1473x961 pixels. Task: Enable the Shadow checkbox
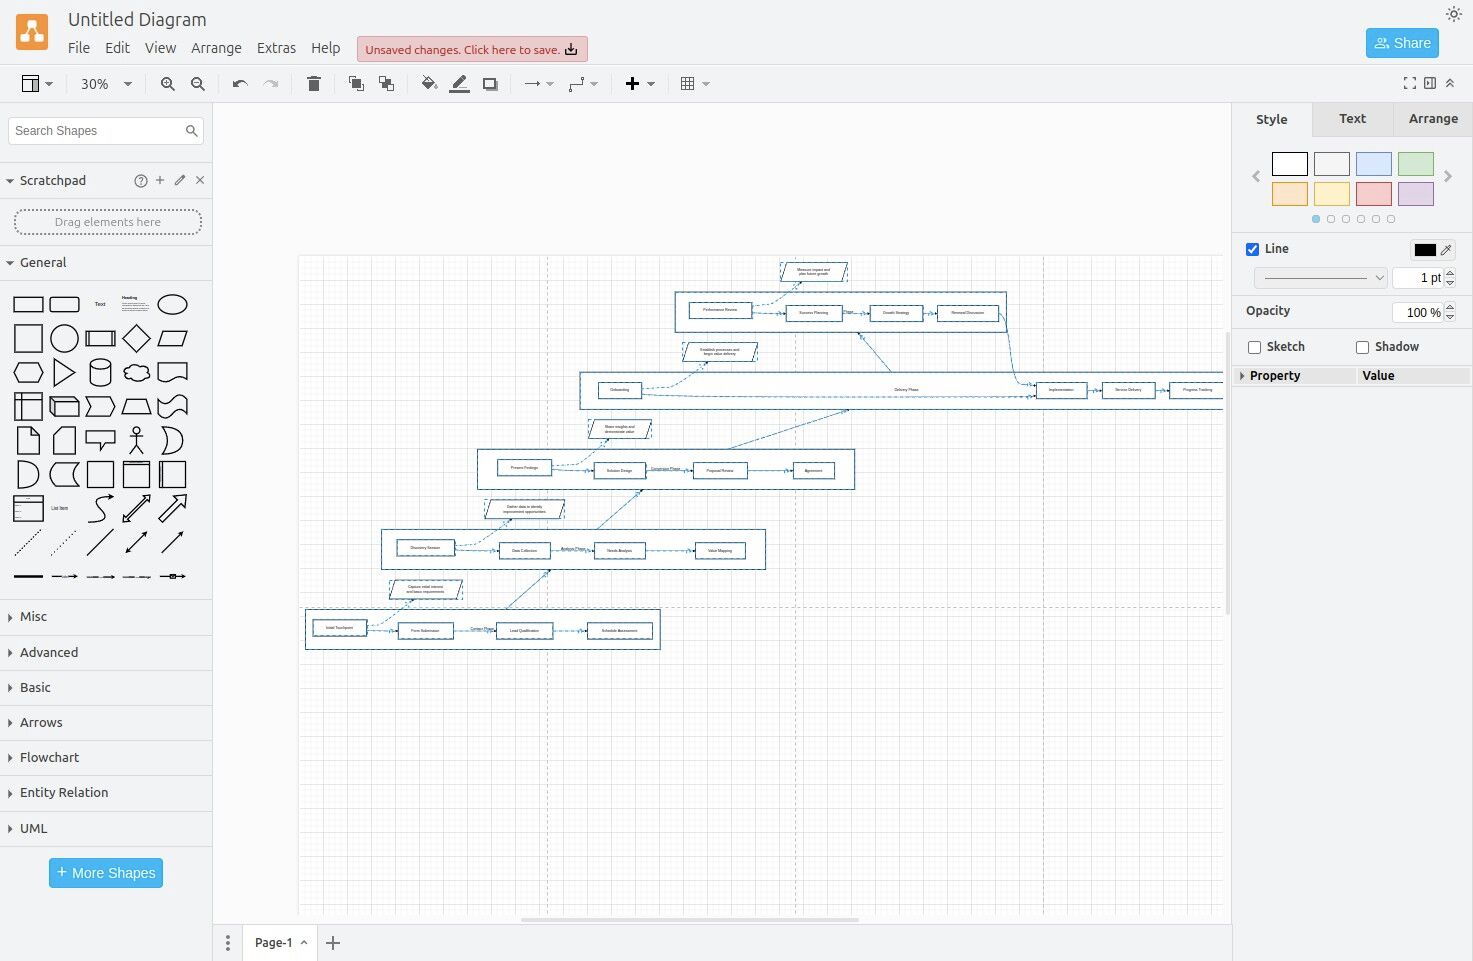tap(1361, 347)
